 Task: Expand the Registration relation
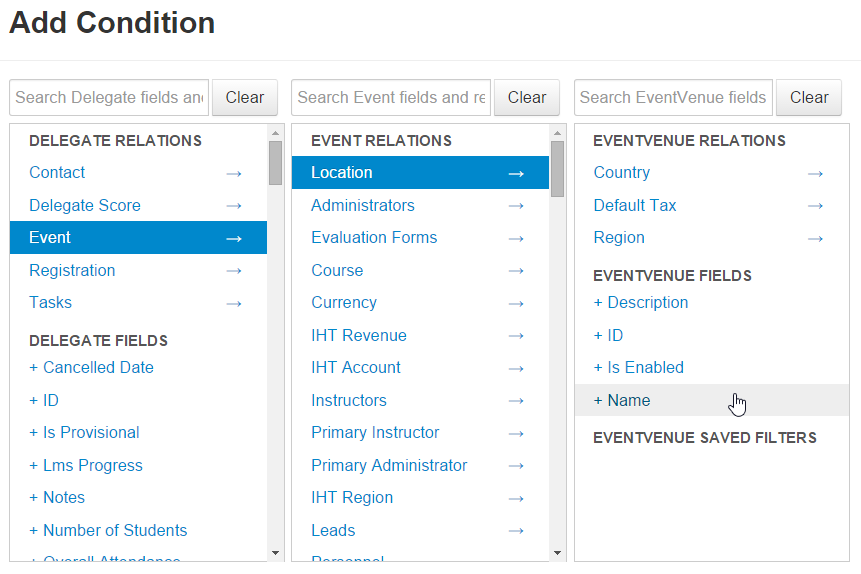138,270
